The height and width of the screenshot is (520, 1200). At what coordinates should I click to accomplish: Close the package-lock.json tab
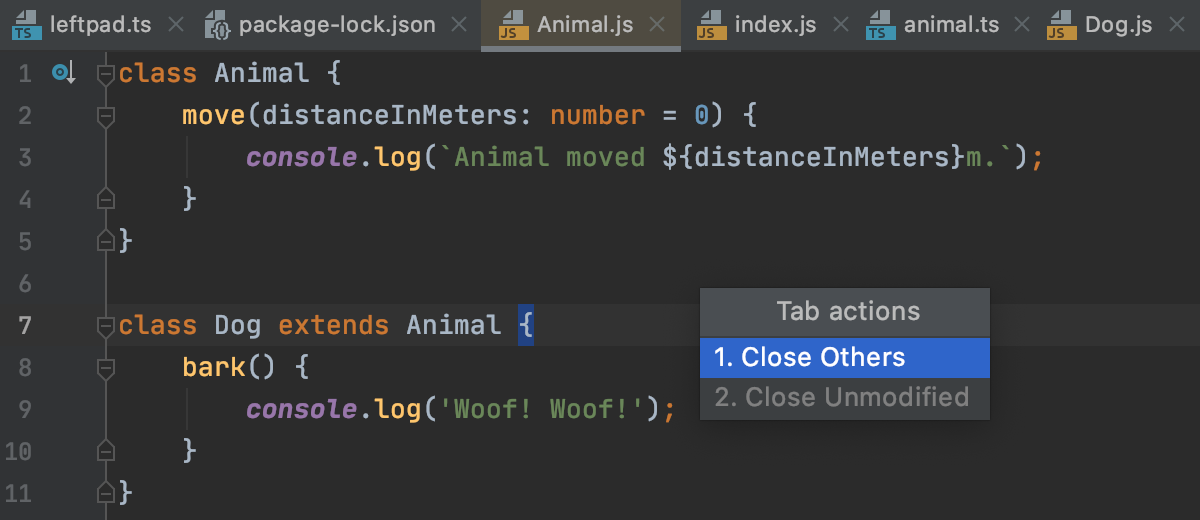(459, 25)
